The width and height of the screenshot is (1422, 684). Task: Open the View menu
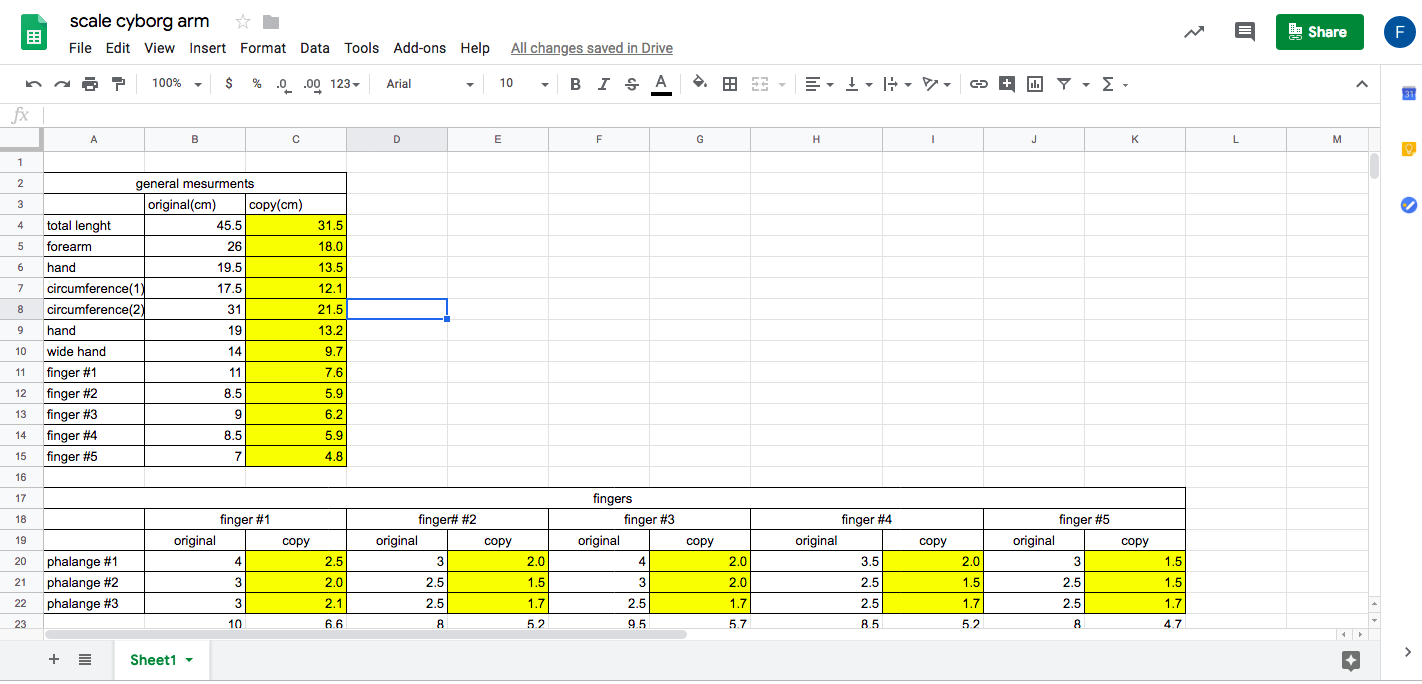[x=159, y=48]
